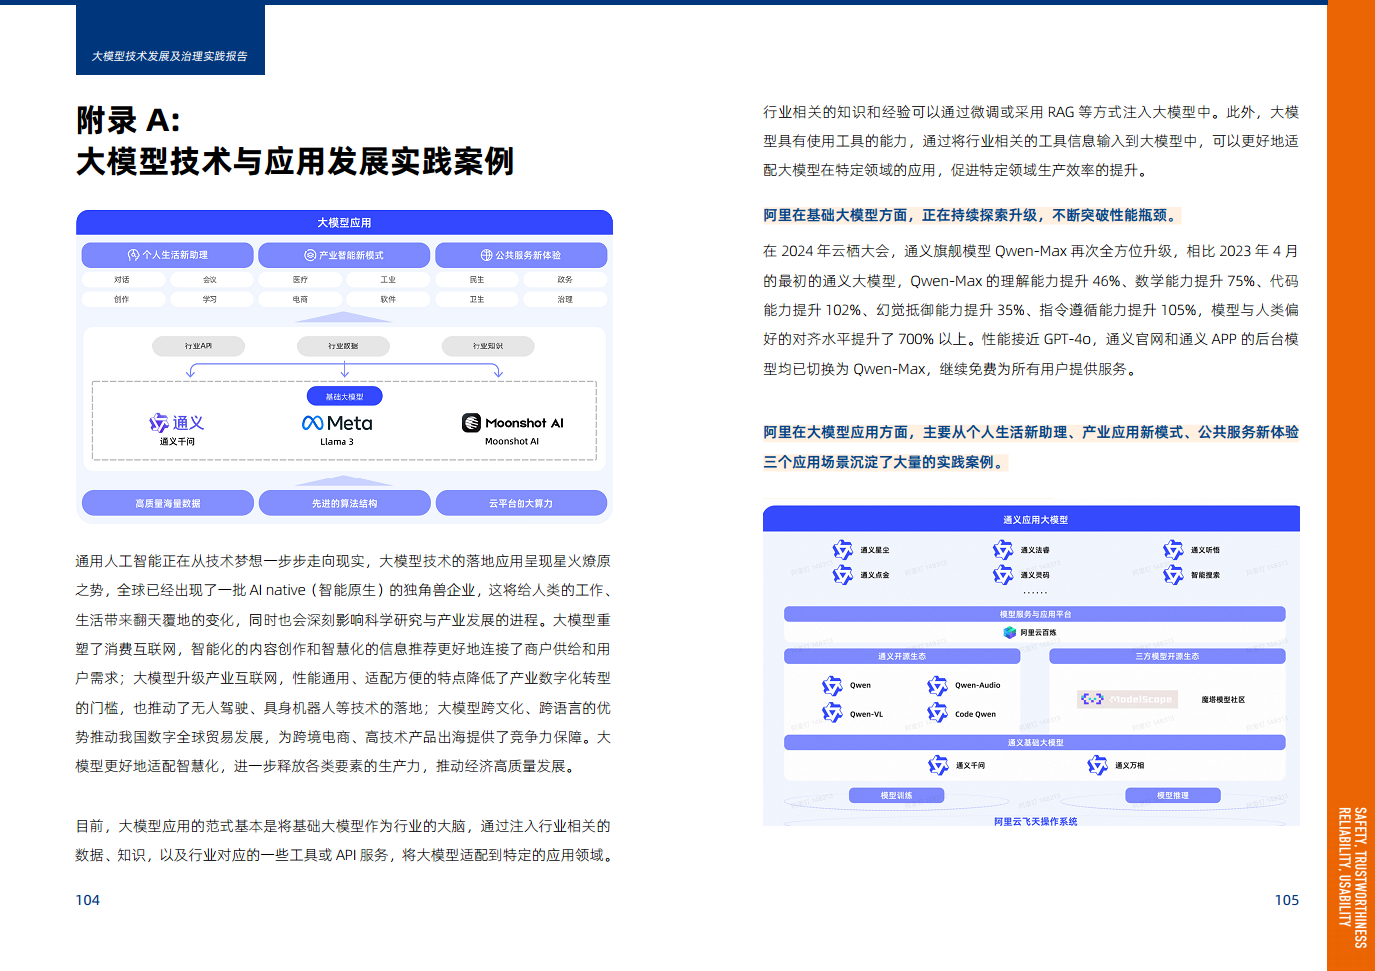Click the Qwen-Audio icon
This screenshot has width=1375, height=971.
(937, 686)
